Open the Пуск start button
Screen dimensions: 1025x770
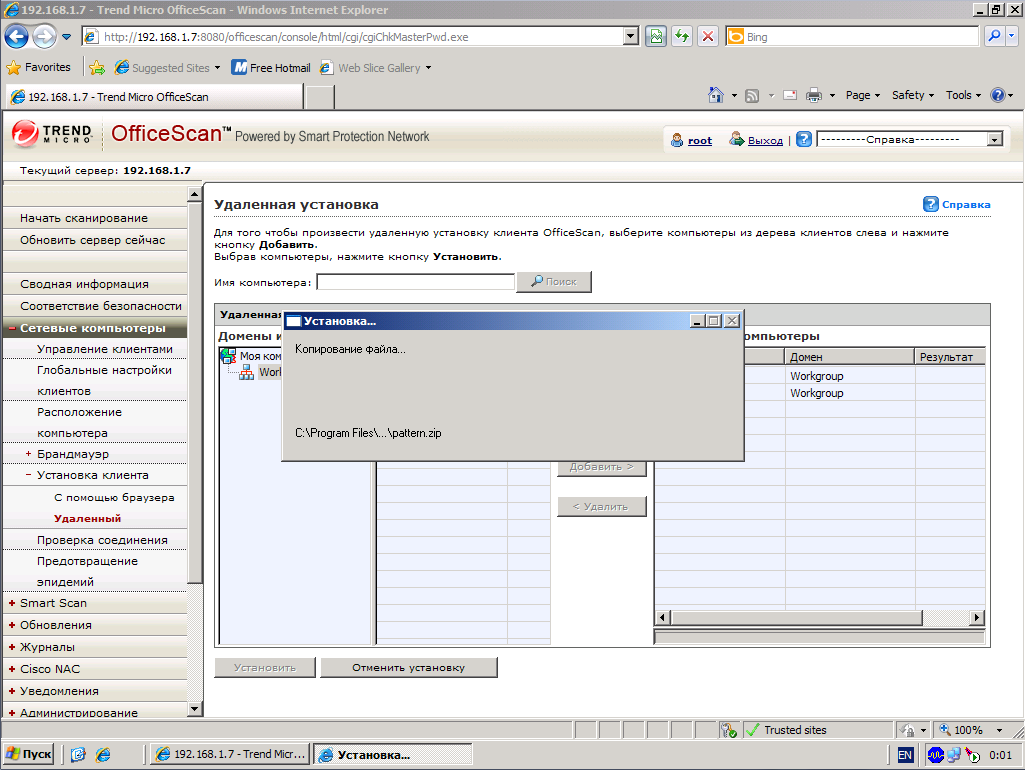pos(29,754)
